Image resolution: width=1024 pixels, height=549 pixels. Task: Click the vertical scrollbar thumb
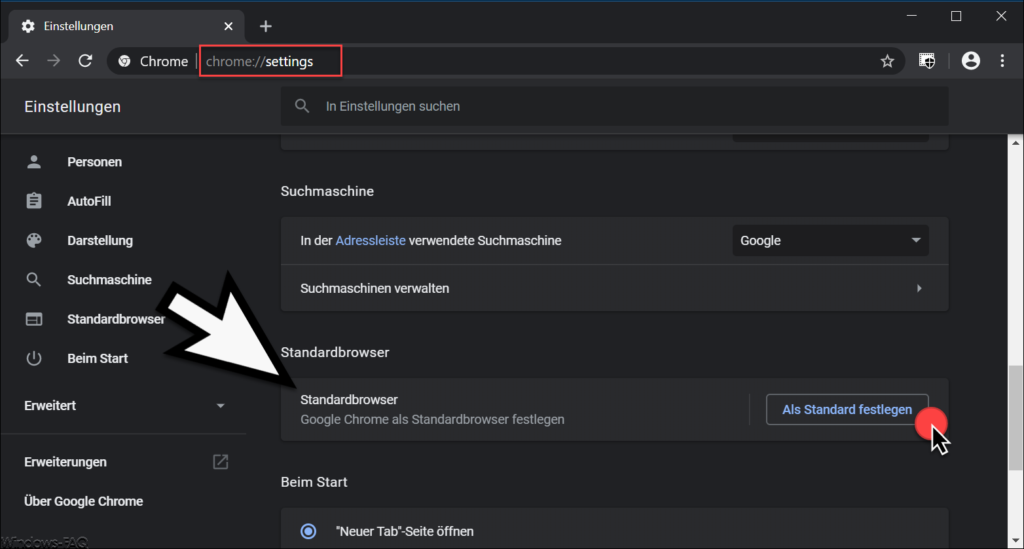(x=1016, y=418)
